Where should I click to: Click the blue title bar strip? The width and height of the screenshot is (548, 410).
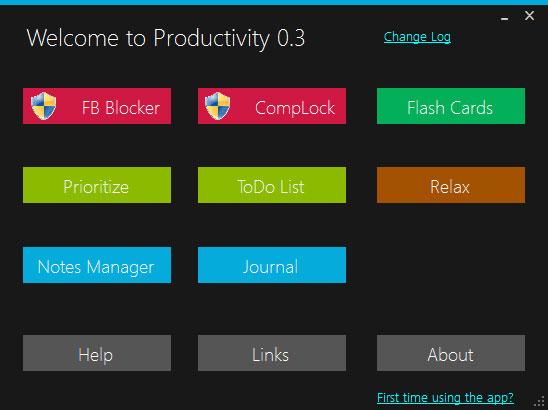[x=274, y=2]
